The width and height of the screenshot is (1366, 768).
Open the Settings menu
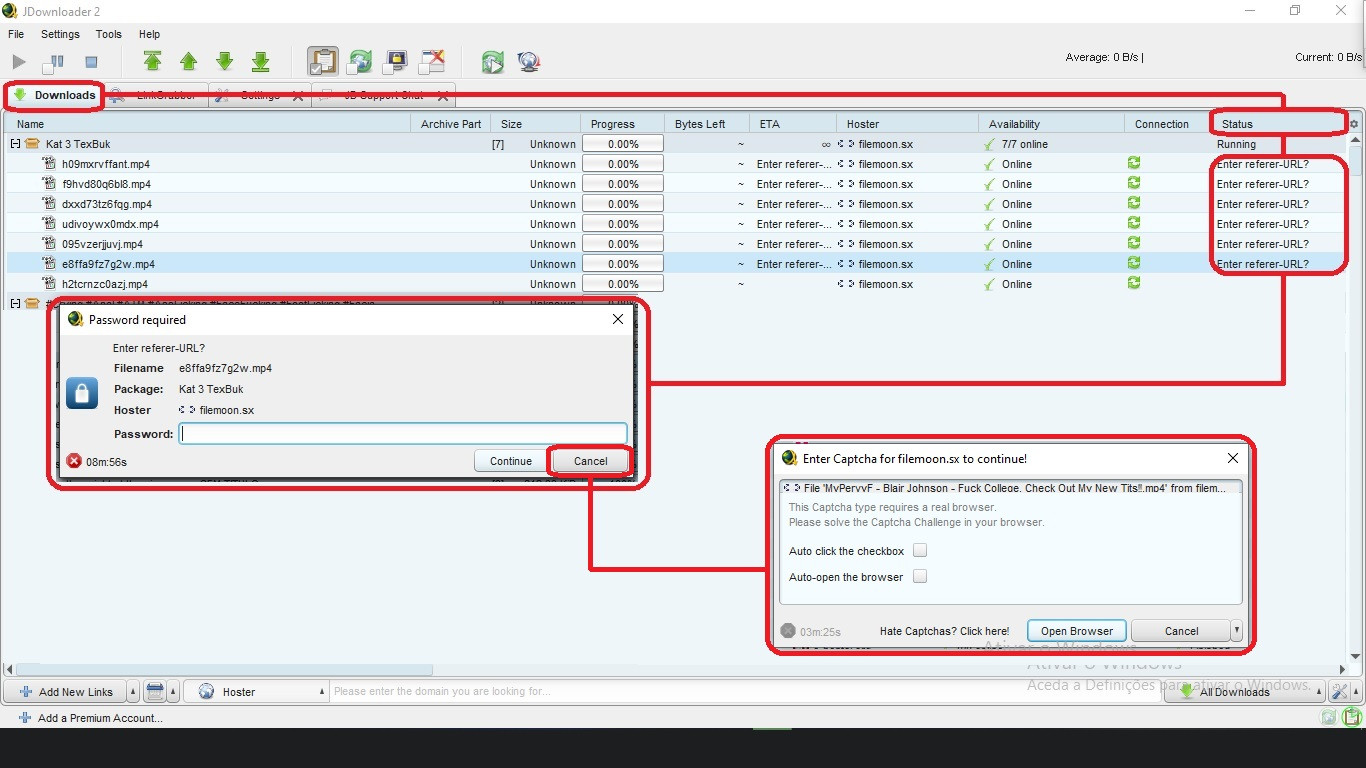pyautogui.click(x=60, y=34)
